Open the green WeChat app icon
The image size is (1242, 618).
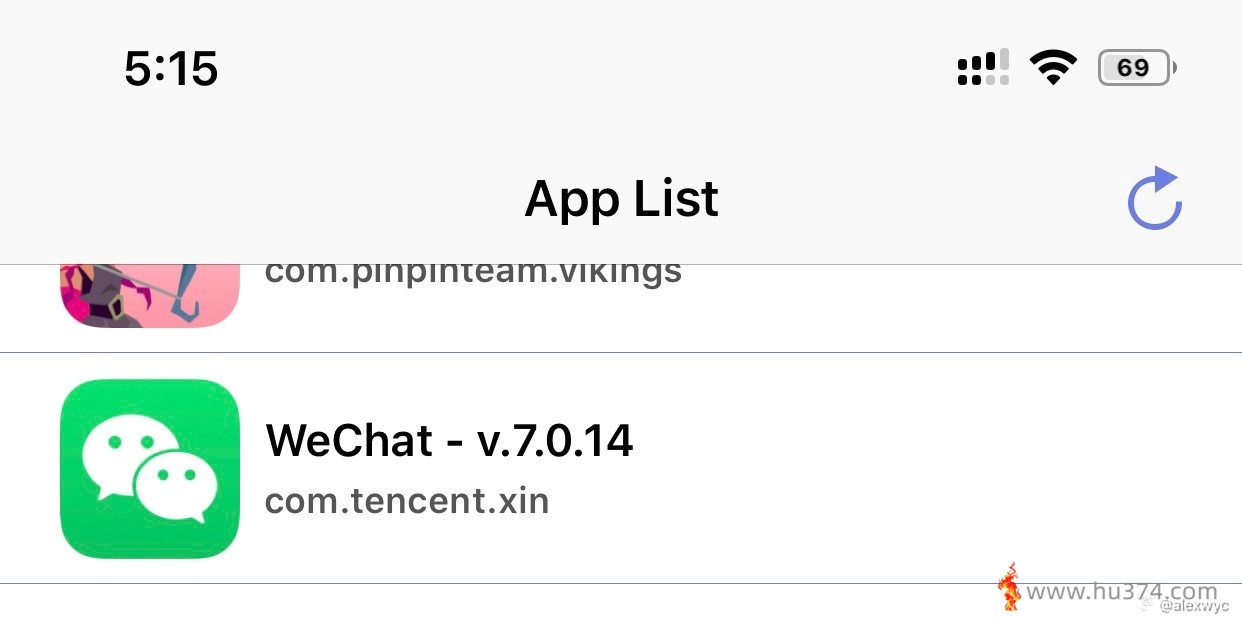click(x=151, y=468)
